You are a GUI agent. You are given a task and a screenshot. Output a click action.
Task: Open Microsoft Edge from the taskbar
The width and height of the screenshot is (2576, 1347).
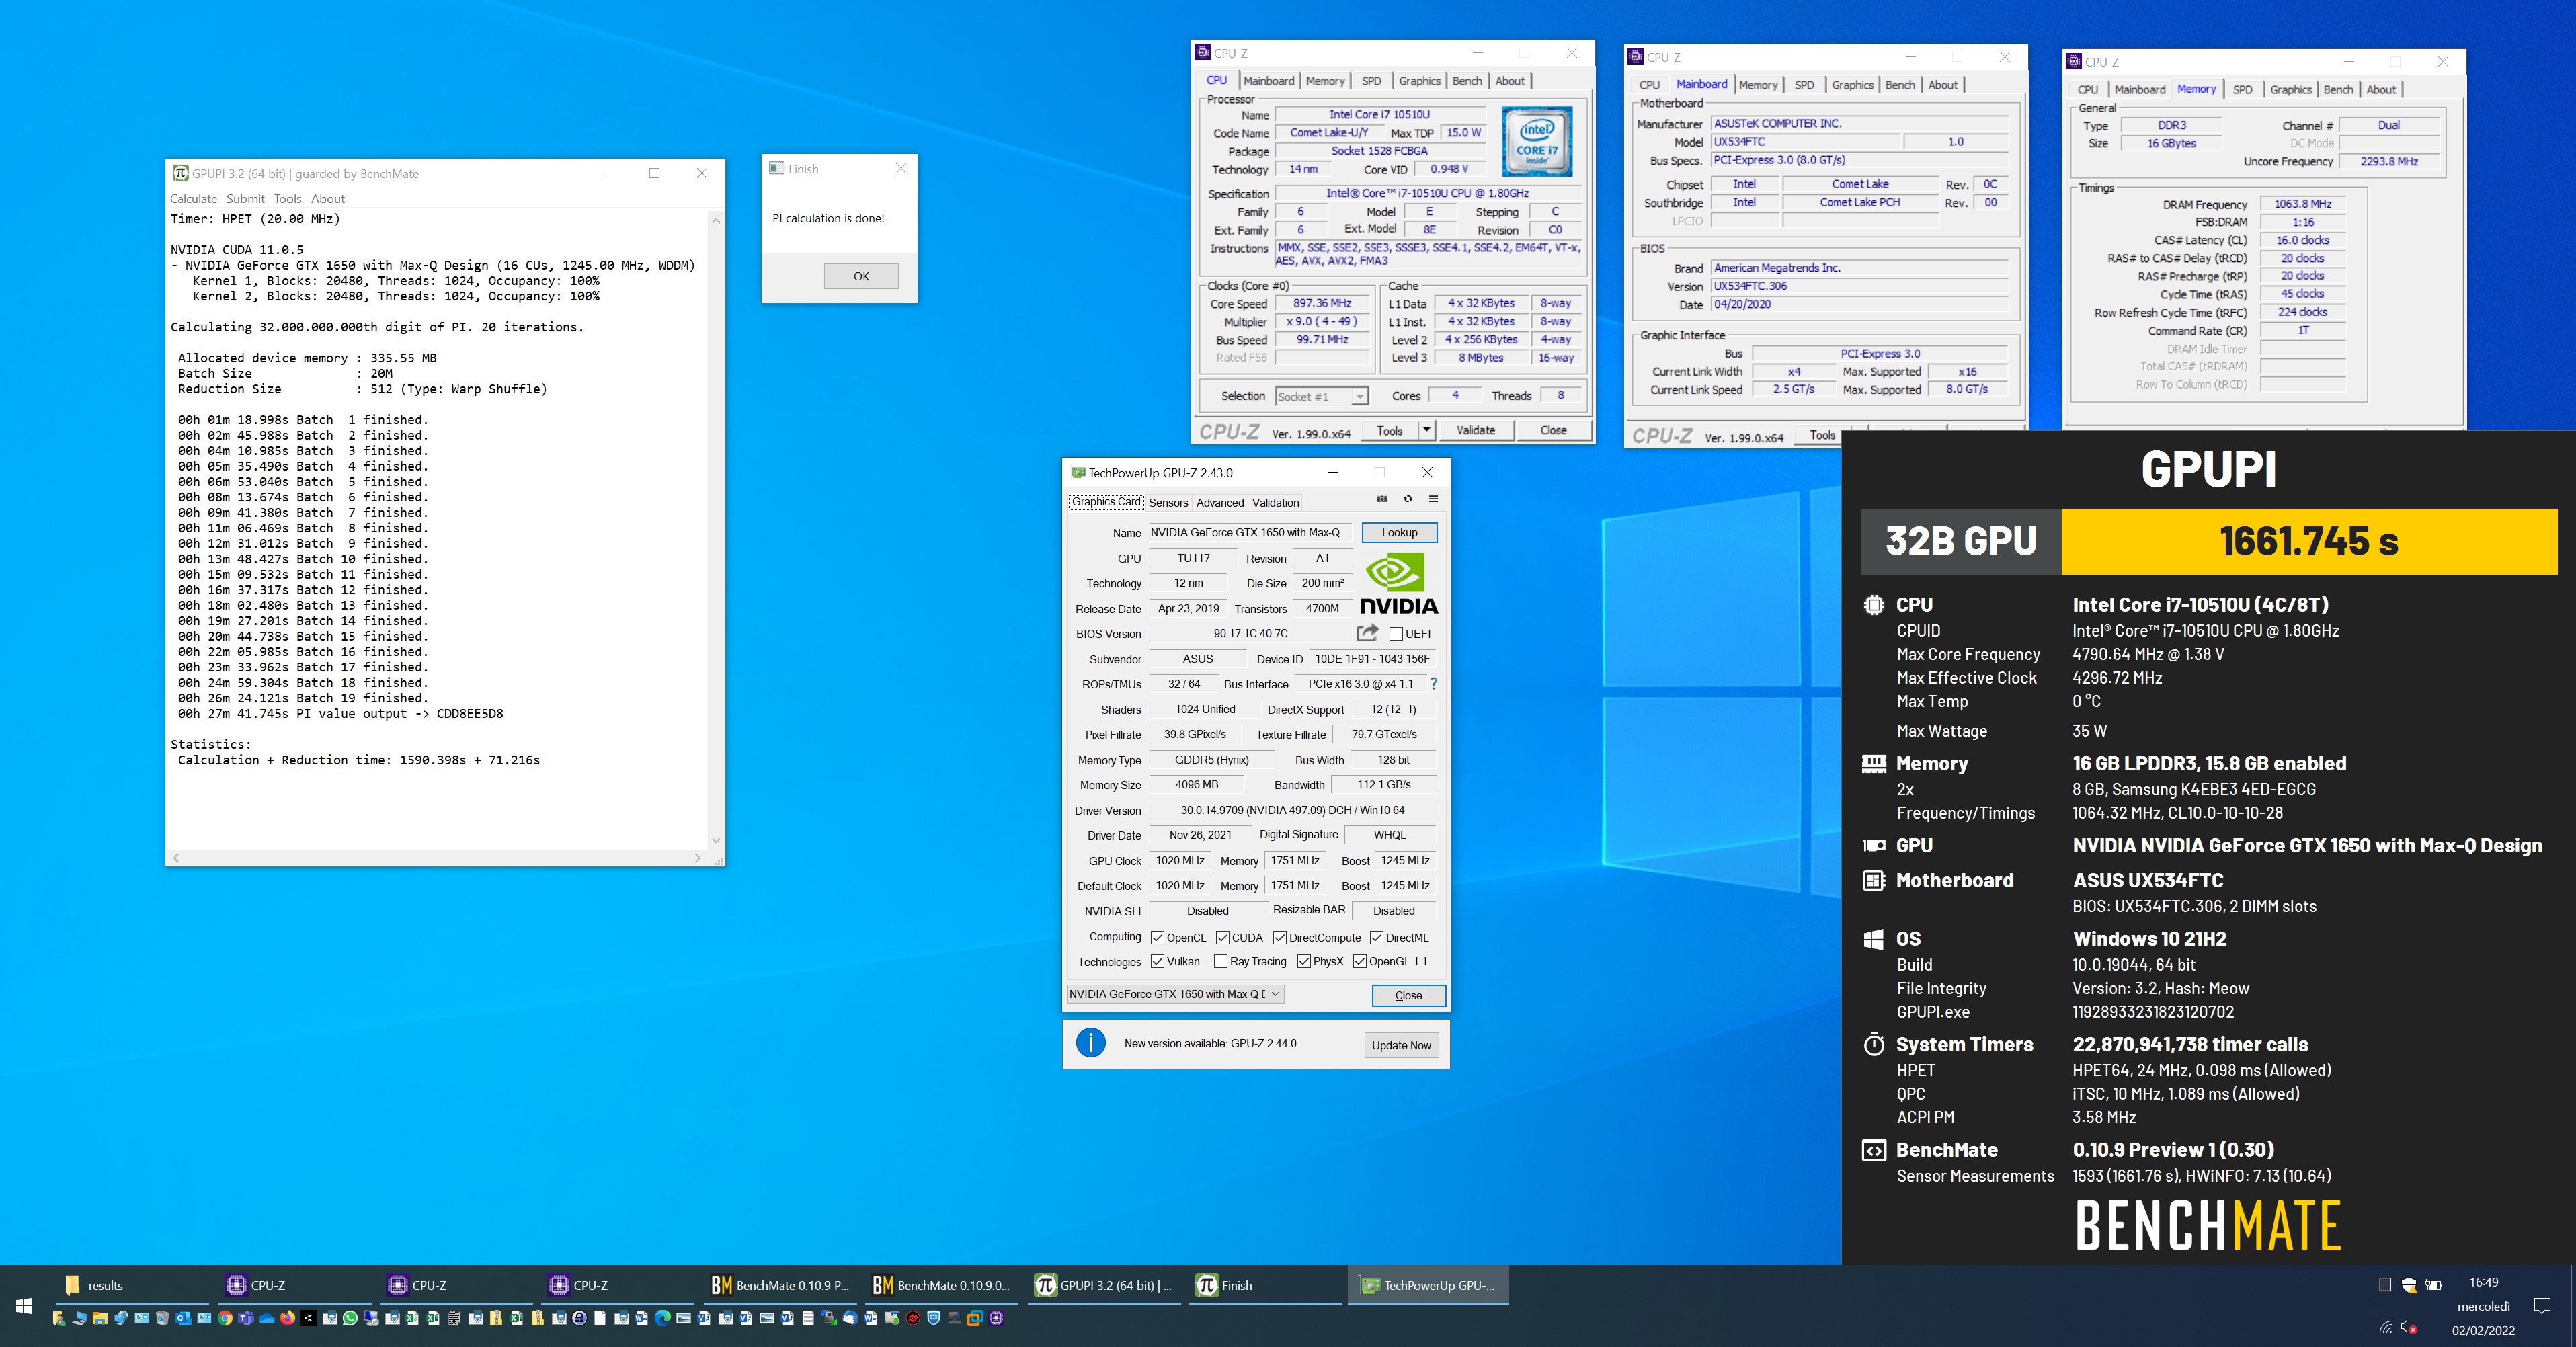[x=662, y=1318]
